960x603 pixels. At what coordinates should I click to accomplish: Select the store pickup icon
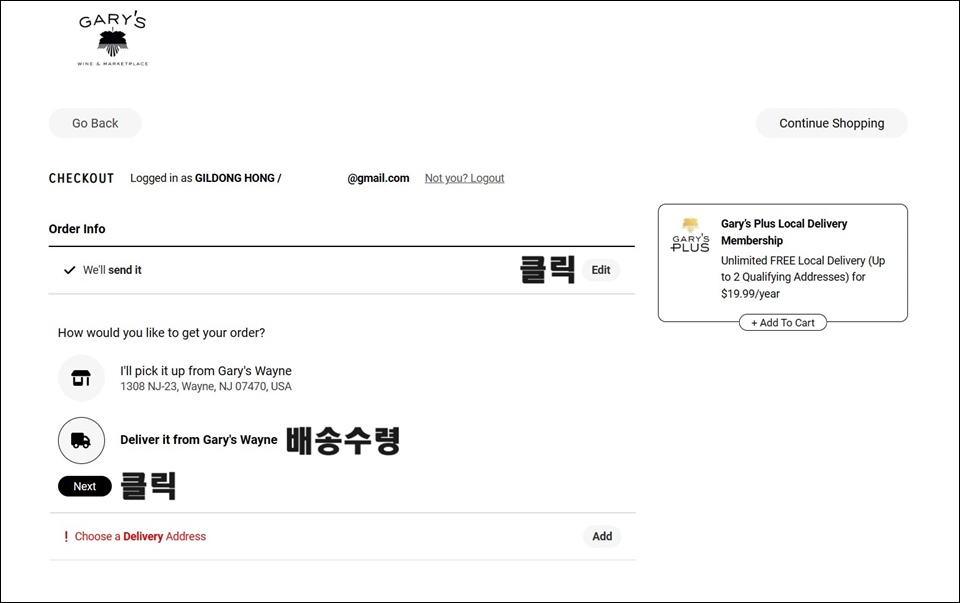click(81, 378)
